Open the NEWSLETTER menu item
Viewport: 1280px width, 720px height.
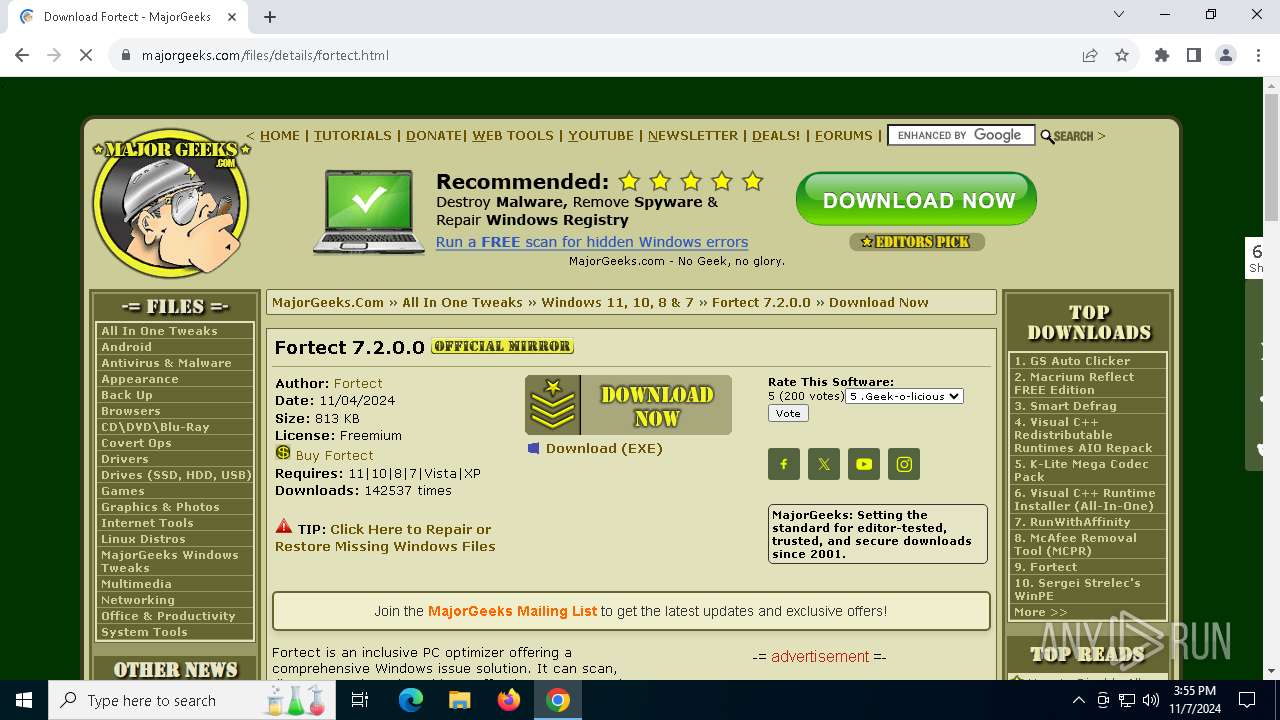[692, 135]
